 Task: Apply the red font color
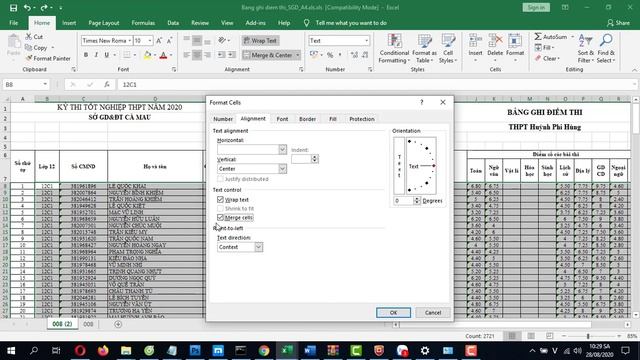[163, 55]
